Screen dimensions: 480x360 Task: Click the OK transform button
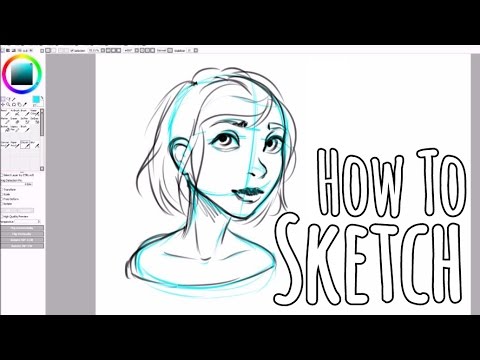tap(9, 210)
